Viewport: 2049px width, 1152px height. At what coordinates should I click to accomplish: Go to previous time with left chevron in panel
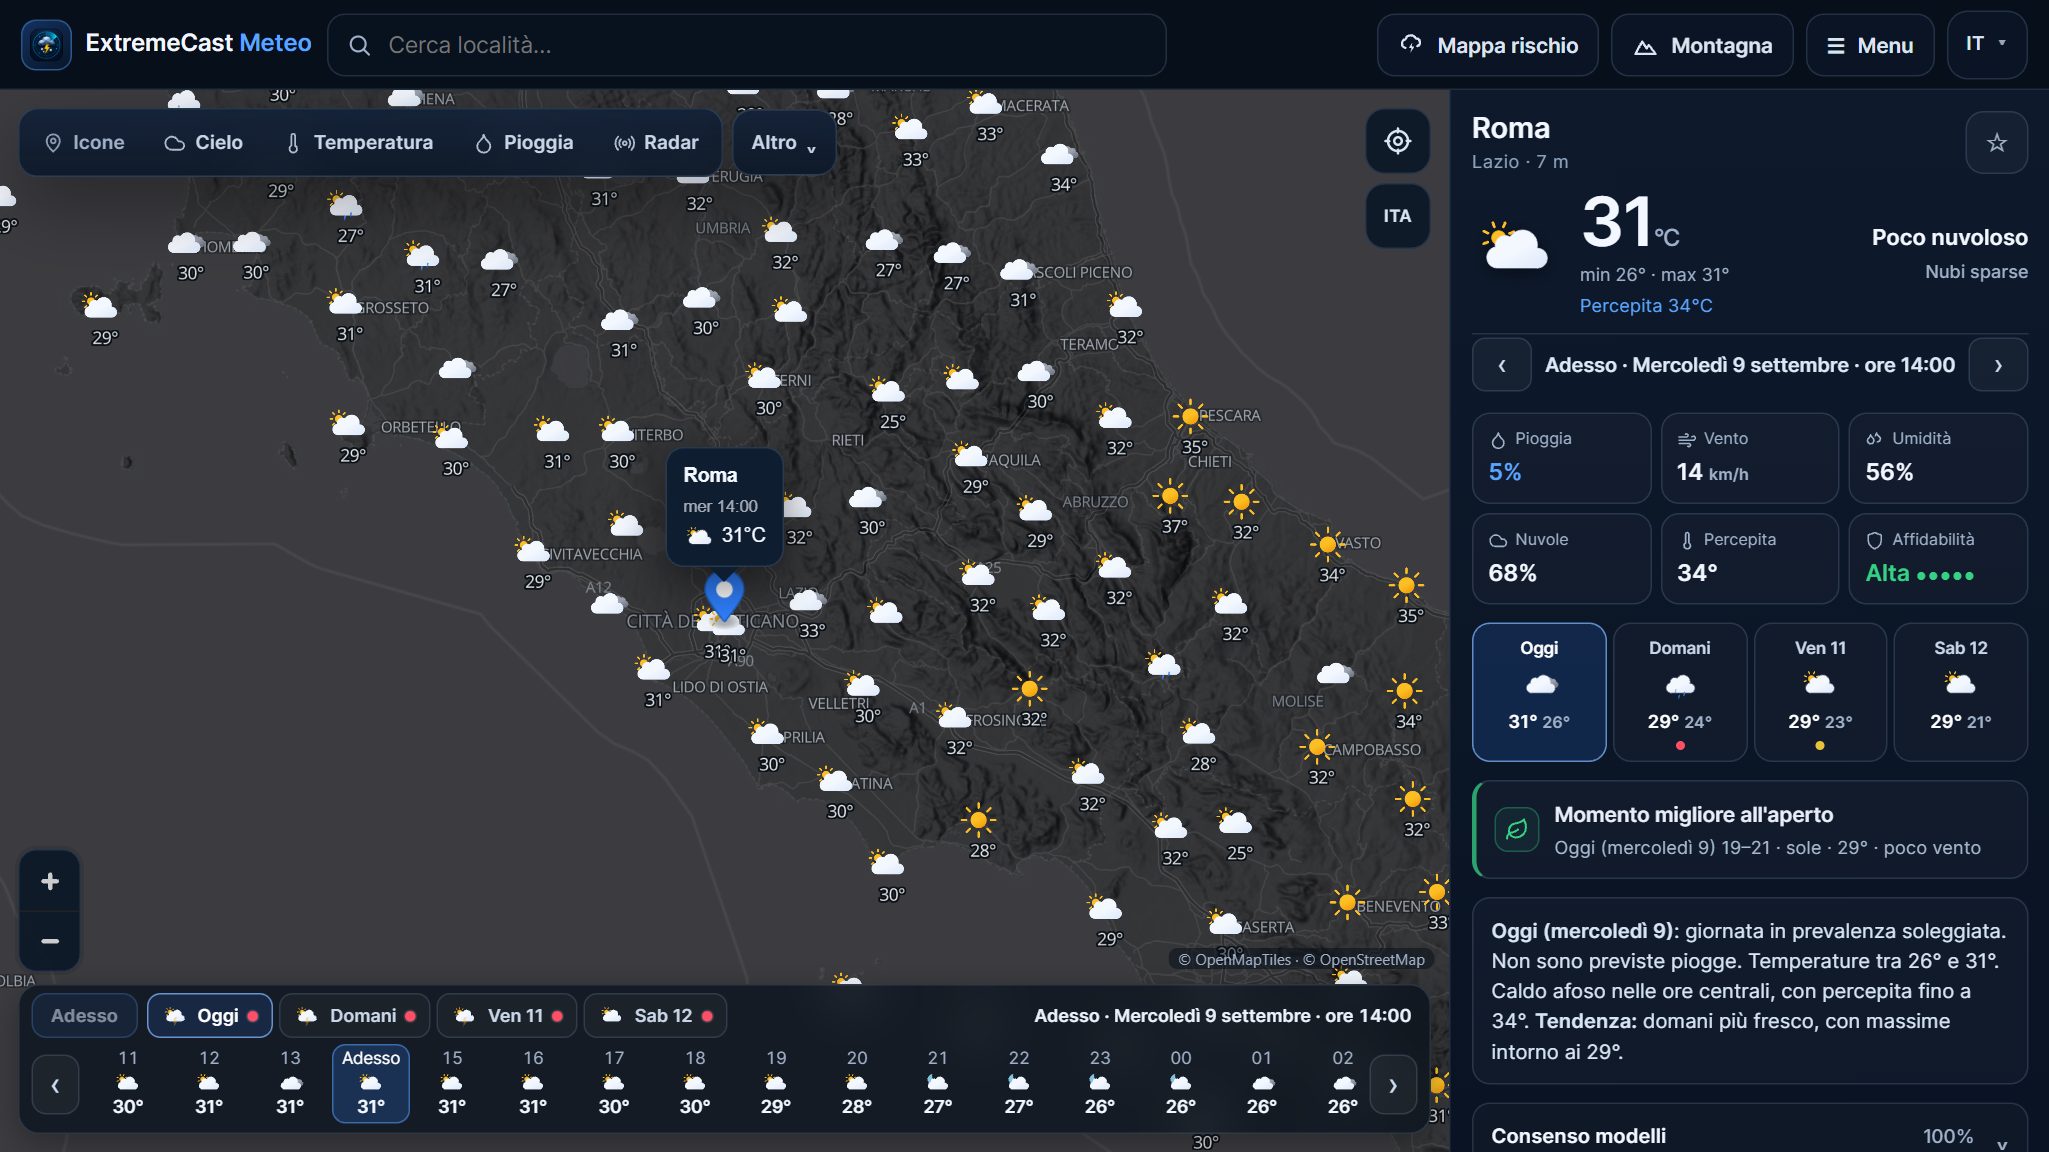(1501, 365)
